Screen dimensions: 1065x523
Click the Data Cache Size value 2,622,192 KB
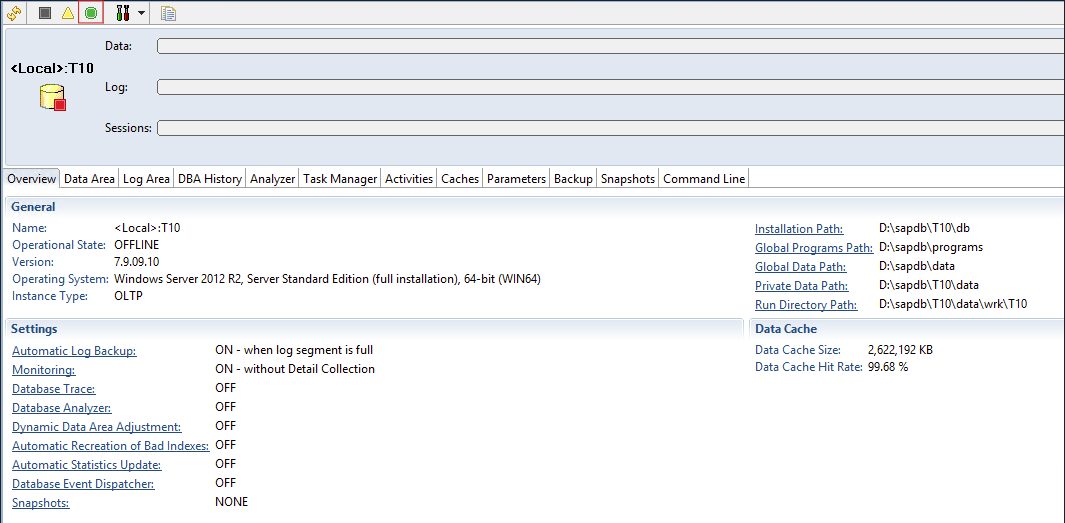900,350
